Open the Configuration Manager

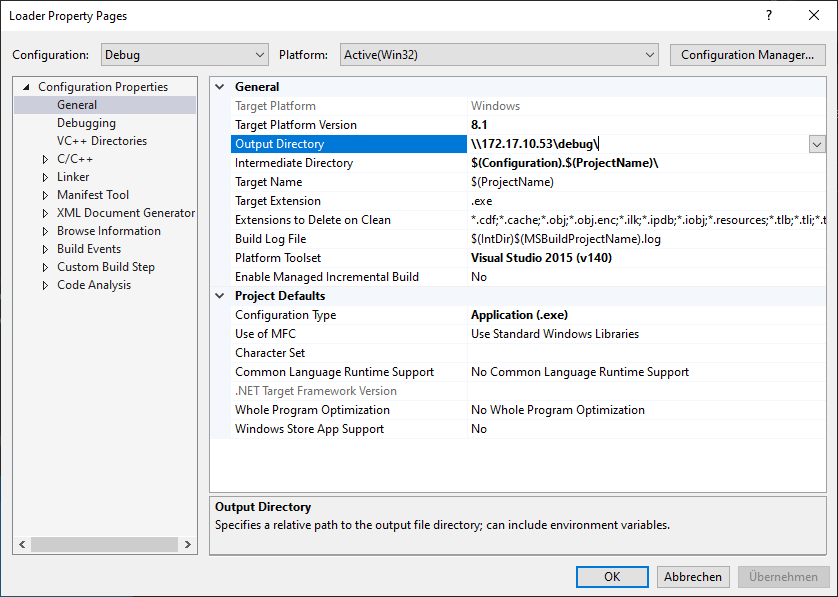coord(747,54)
